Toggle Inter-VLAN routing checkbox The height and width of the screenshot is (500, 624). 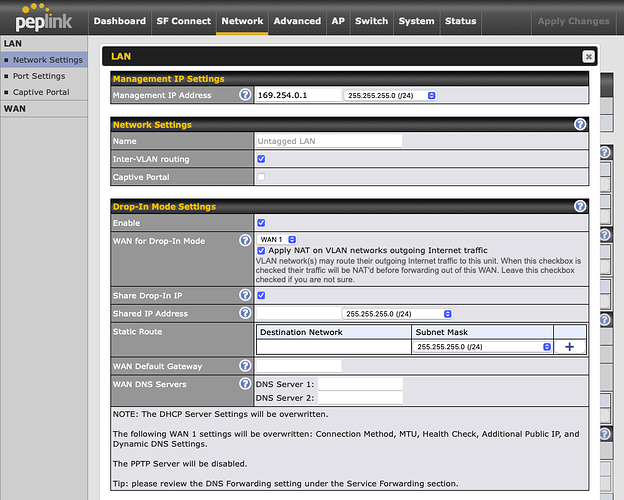[261, 159]
